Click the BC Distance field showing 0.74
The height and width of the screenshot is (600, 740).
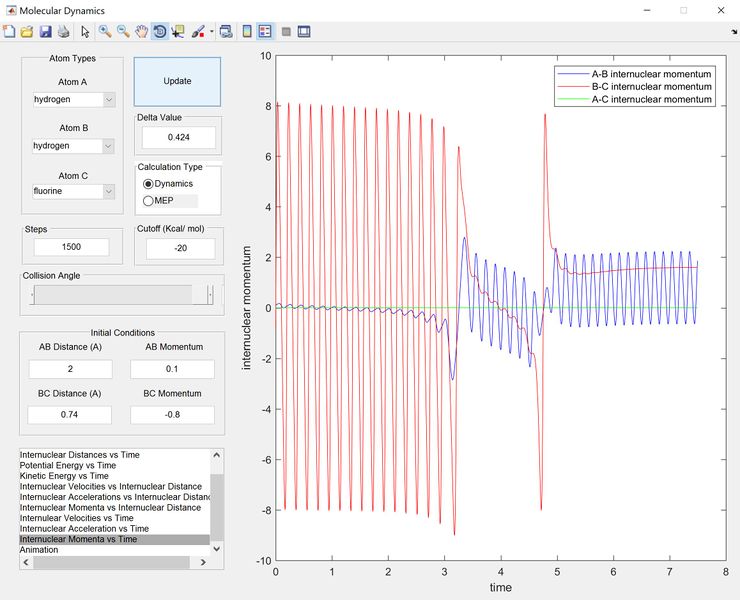pos(69,415)
